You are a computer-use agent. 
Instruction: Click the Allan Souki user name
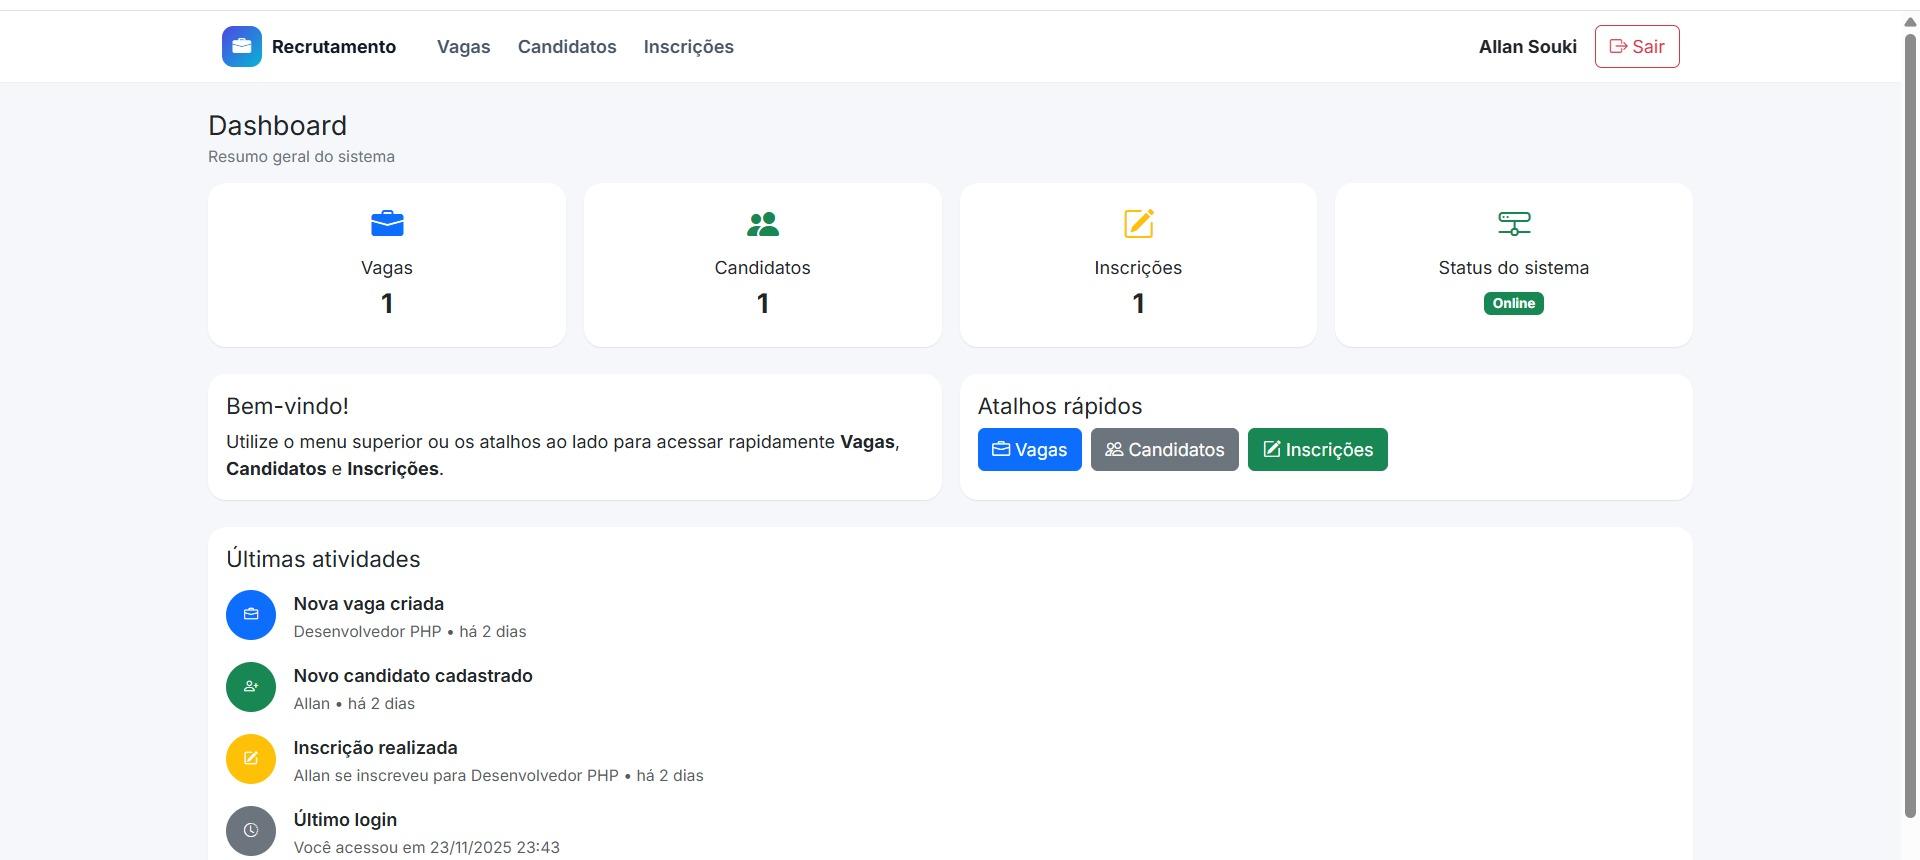click(1527, 47)
